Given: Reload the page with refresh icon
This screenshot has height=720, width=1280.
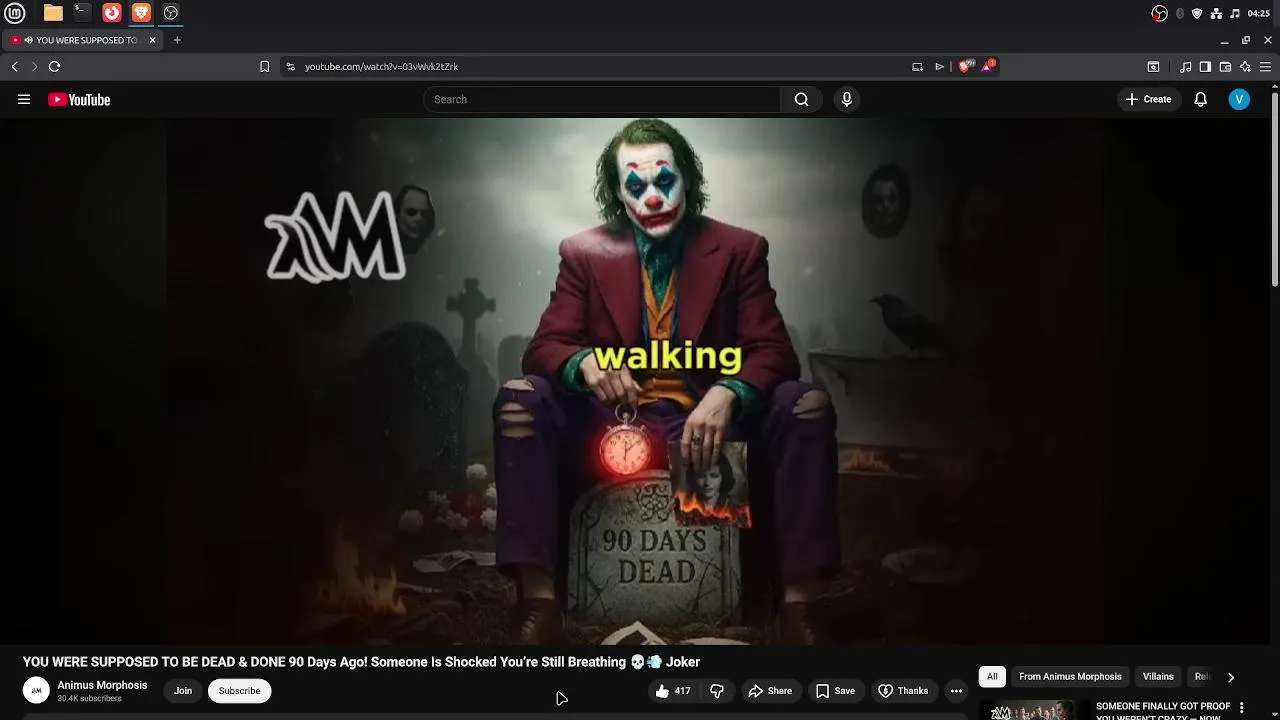Looking at the screenshot, I should pos(54,66).
